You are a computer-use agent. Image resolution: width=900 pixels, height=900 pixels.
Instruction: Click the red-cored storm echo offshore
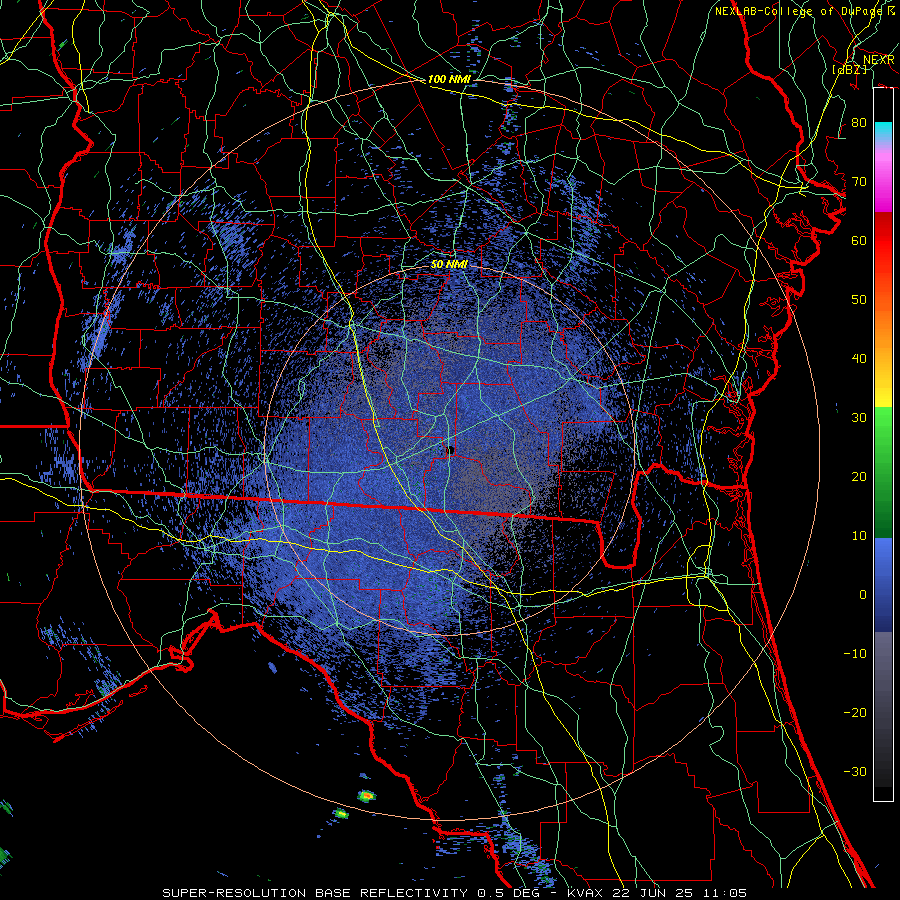(x=366, y=796)
